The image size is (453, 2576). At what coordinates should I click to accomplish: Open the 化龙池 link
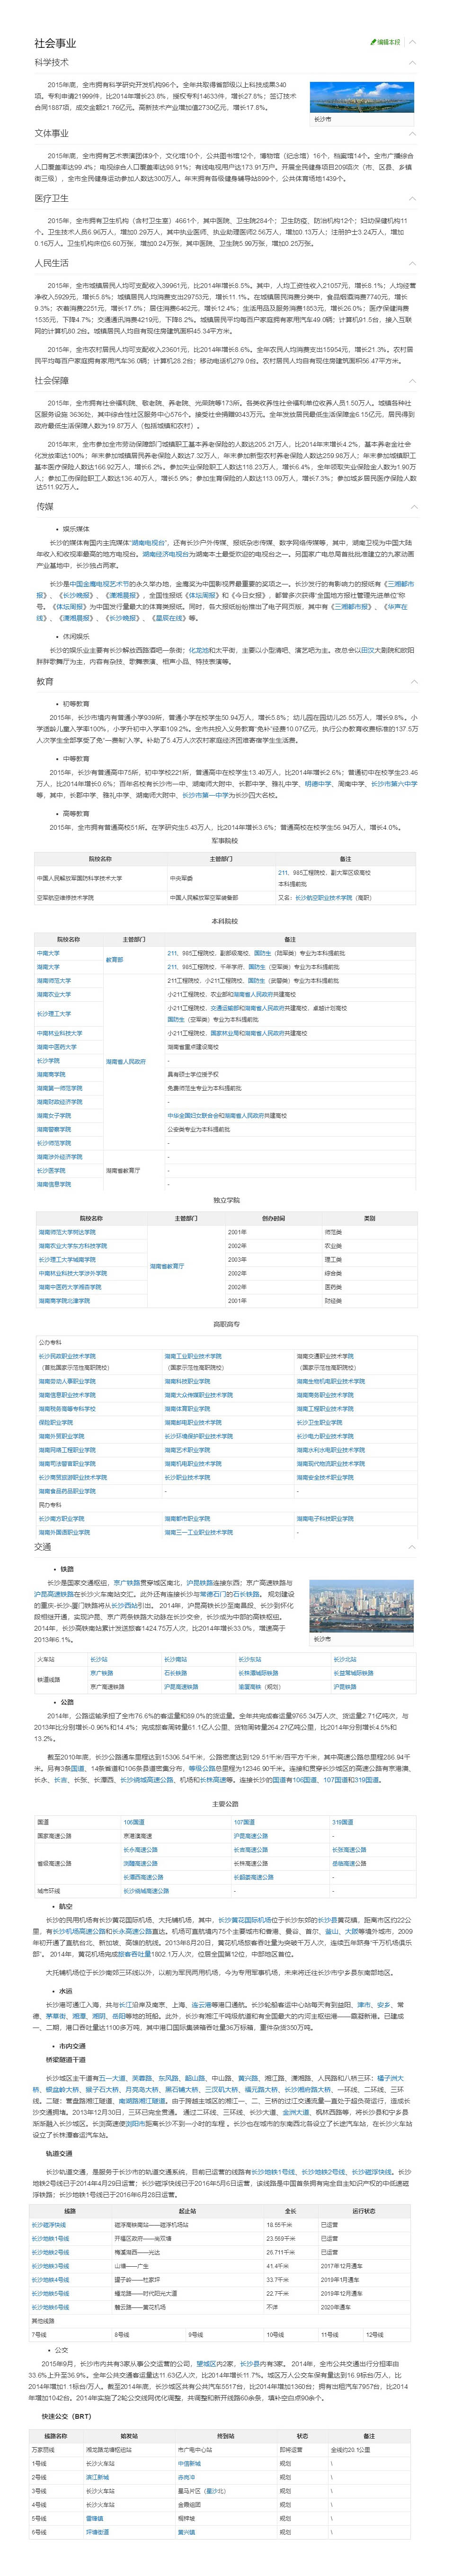pyautogui.click(x=198, y=649)
